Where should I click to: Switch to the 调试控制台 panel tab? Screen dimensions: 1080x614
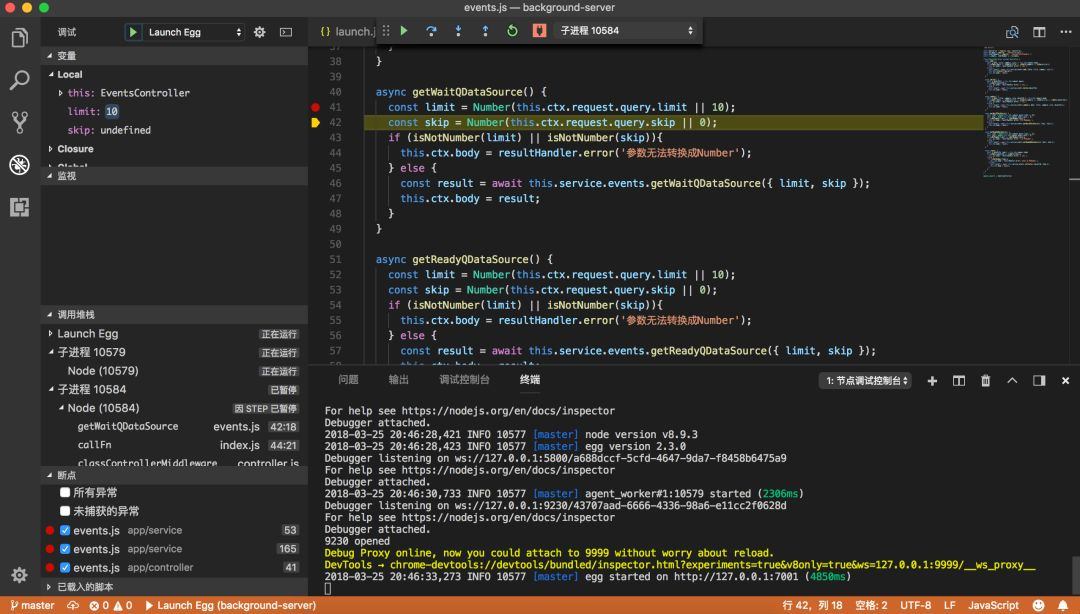pos(464,380)
